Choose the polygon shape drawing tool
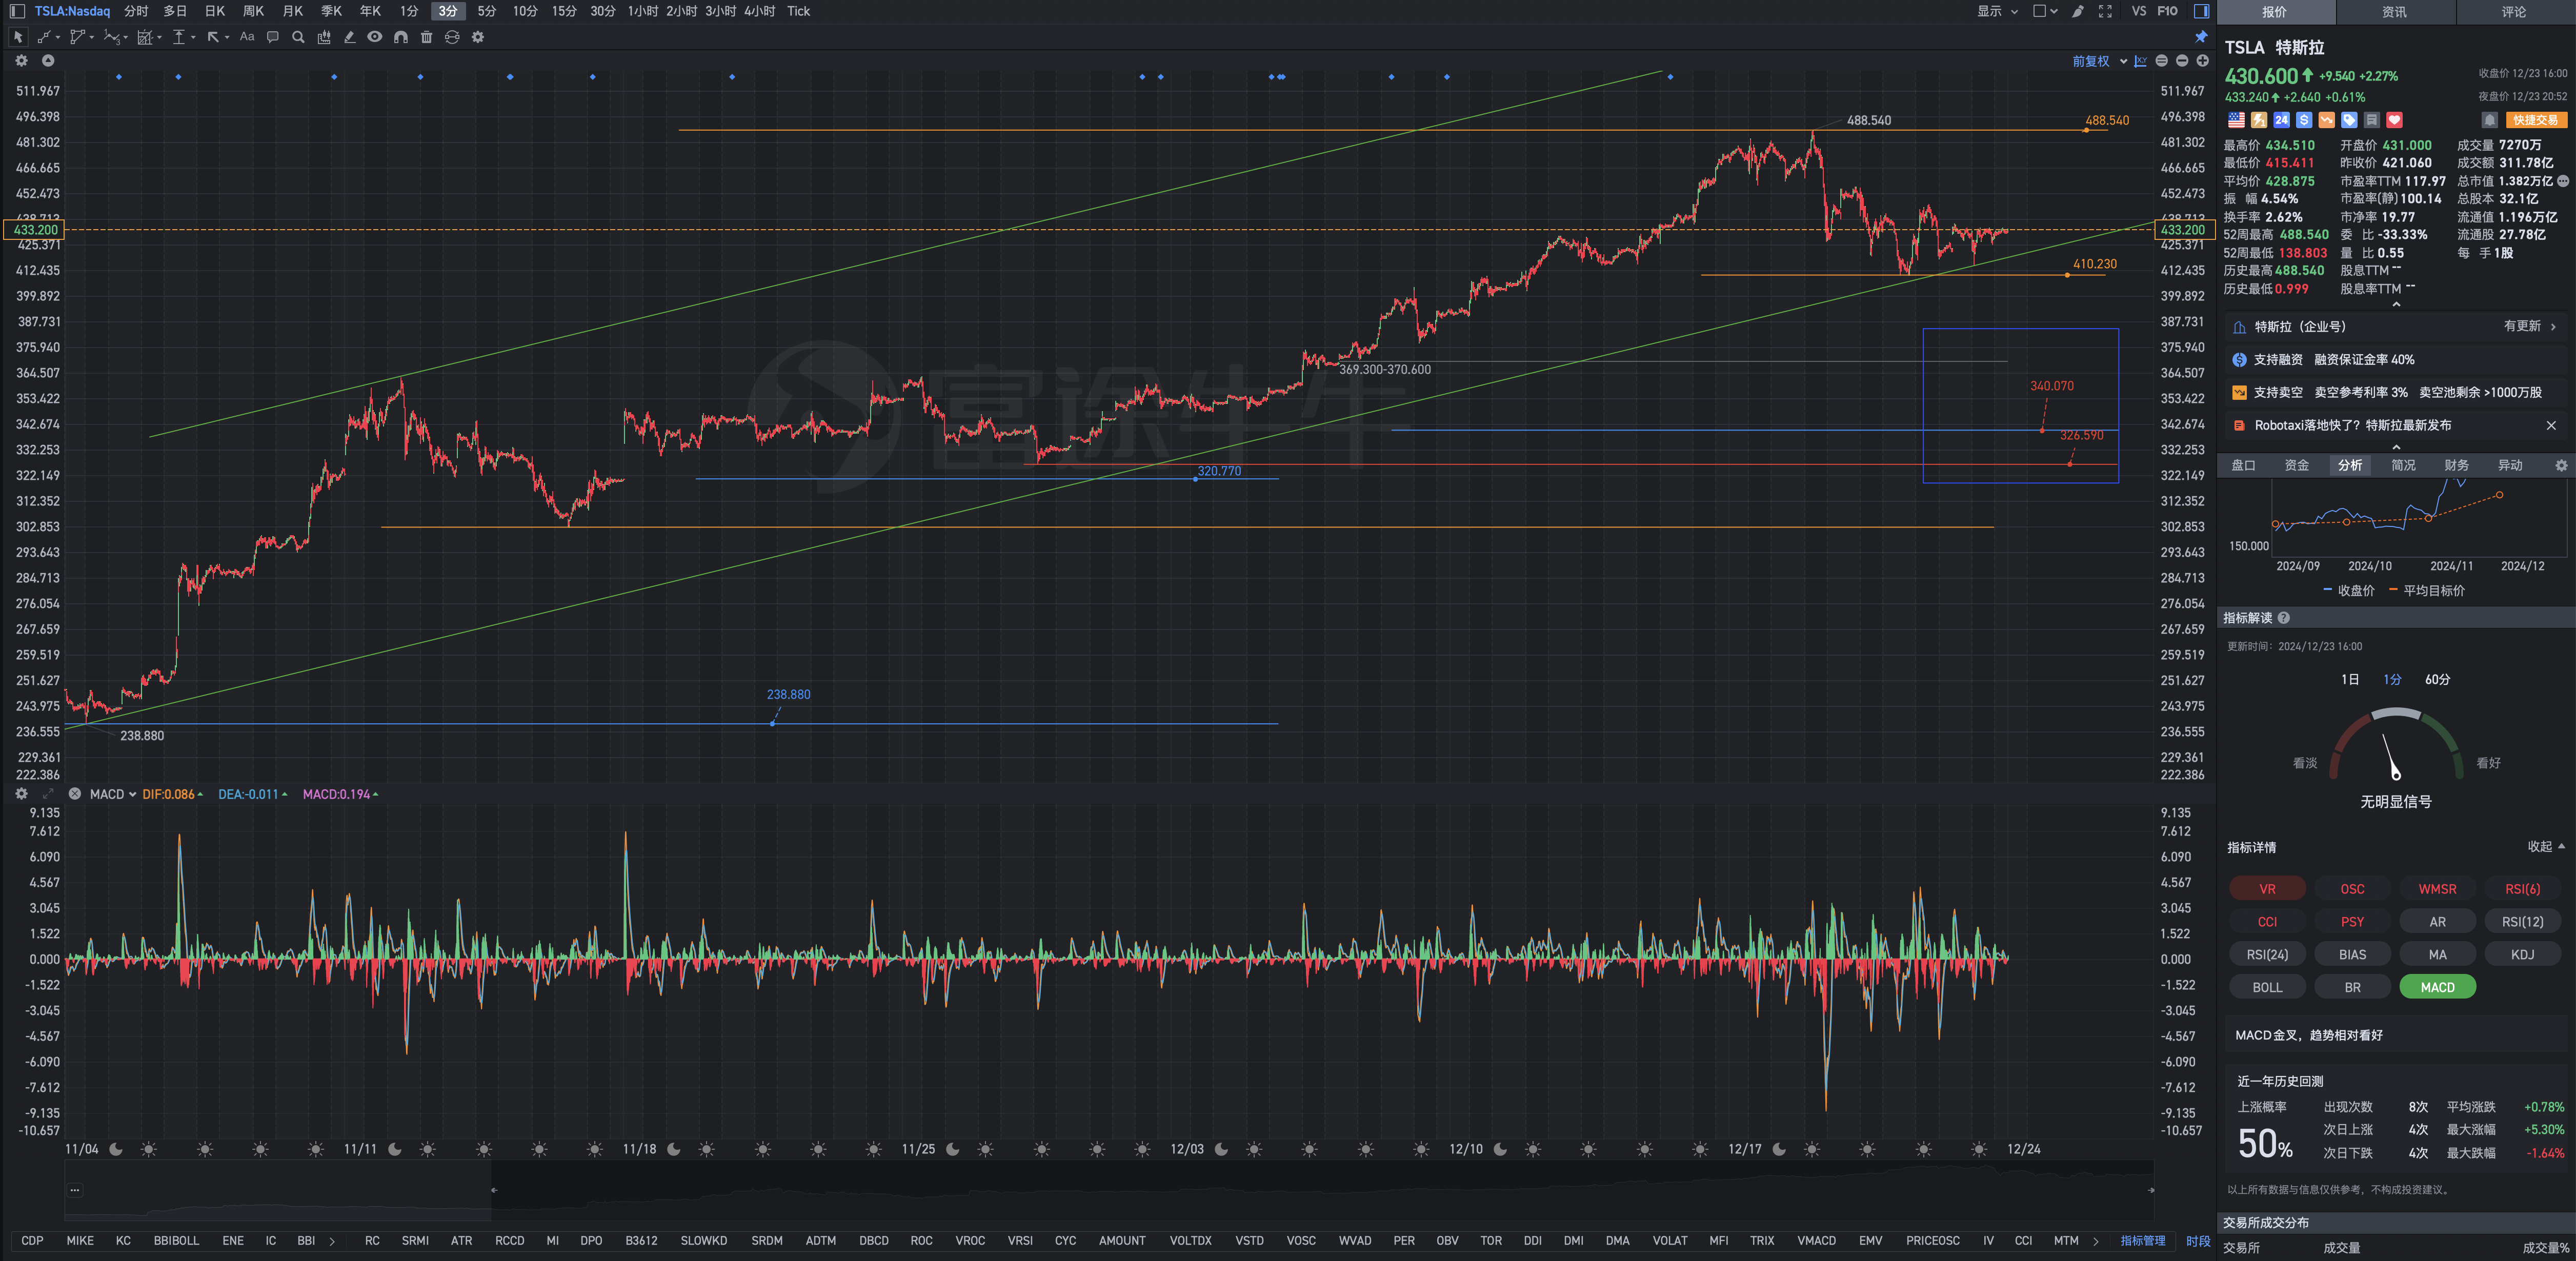Screen dimensions: 2576x1261 (x=77, y=37)
